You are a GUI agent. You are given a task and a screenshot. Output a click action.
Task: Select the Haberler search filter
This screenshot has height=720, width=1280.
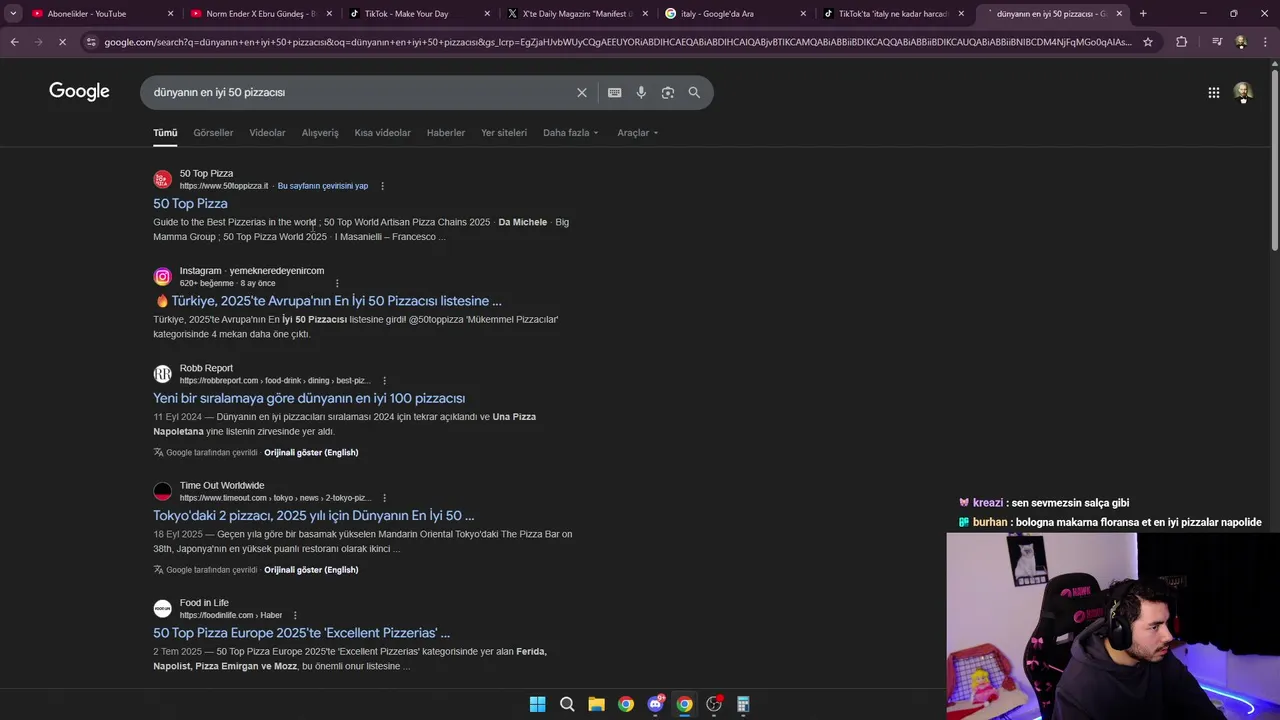pyautogui.click(x=446, y=133)
